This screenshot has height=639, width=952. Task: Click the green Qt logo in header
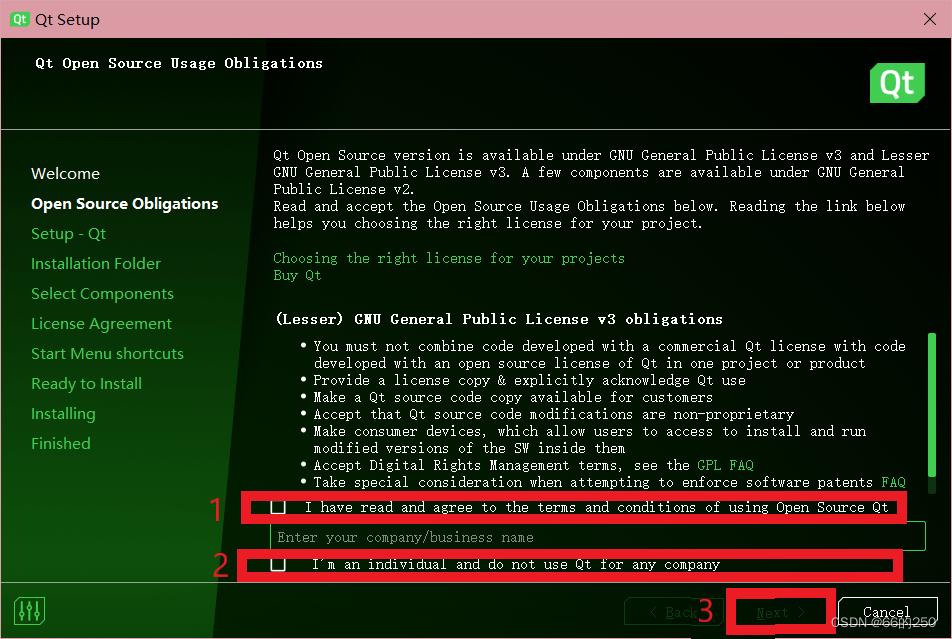(897, 83)
